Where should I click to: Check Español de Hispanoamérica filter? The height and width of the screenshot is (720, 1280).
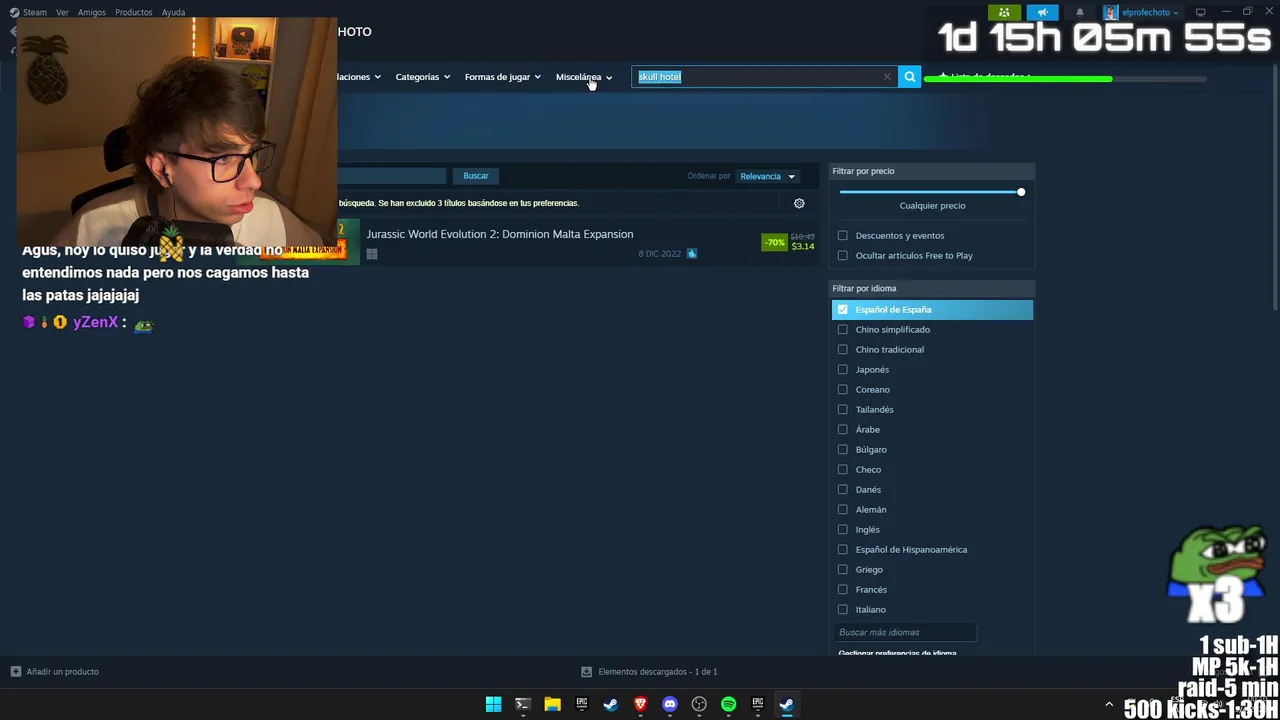tap(843, 550)
